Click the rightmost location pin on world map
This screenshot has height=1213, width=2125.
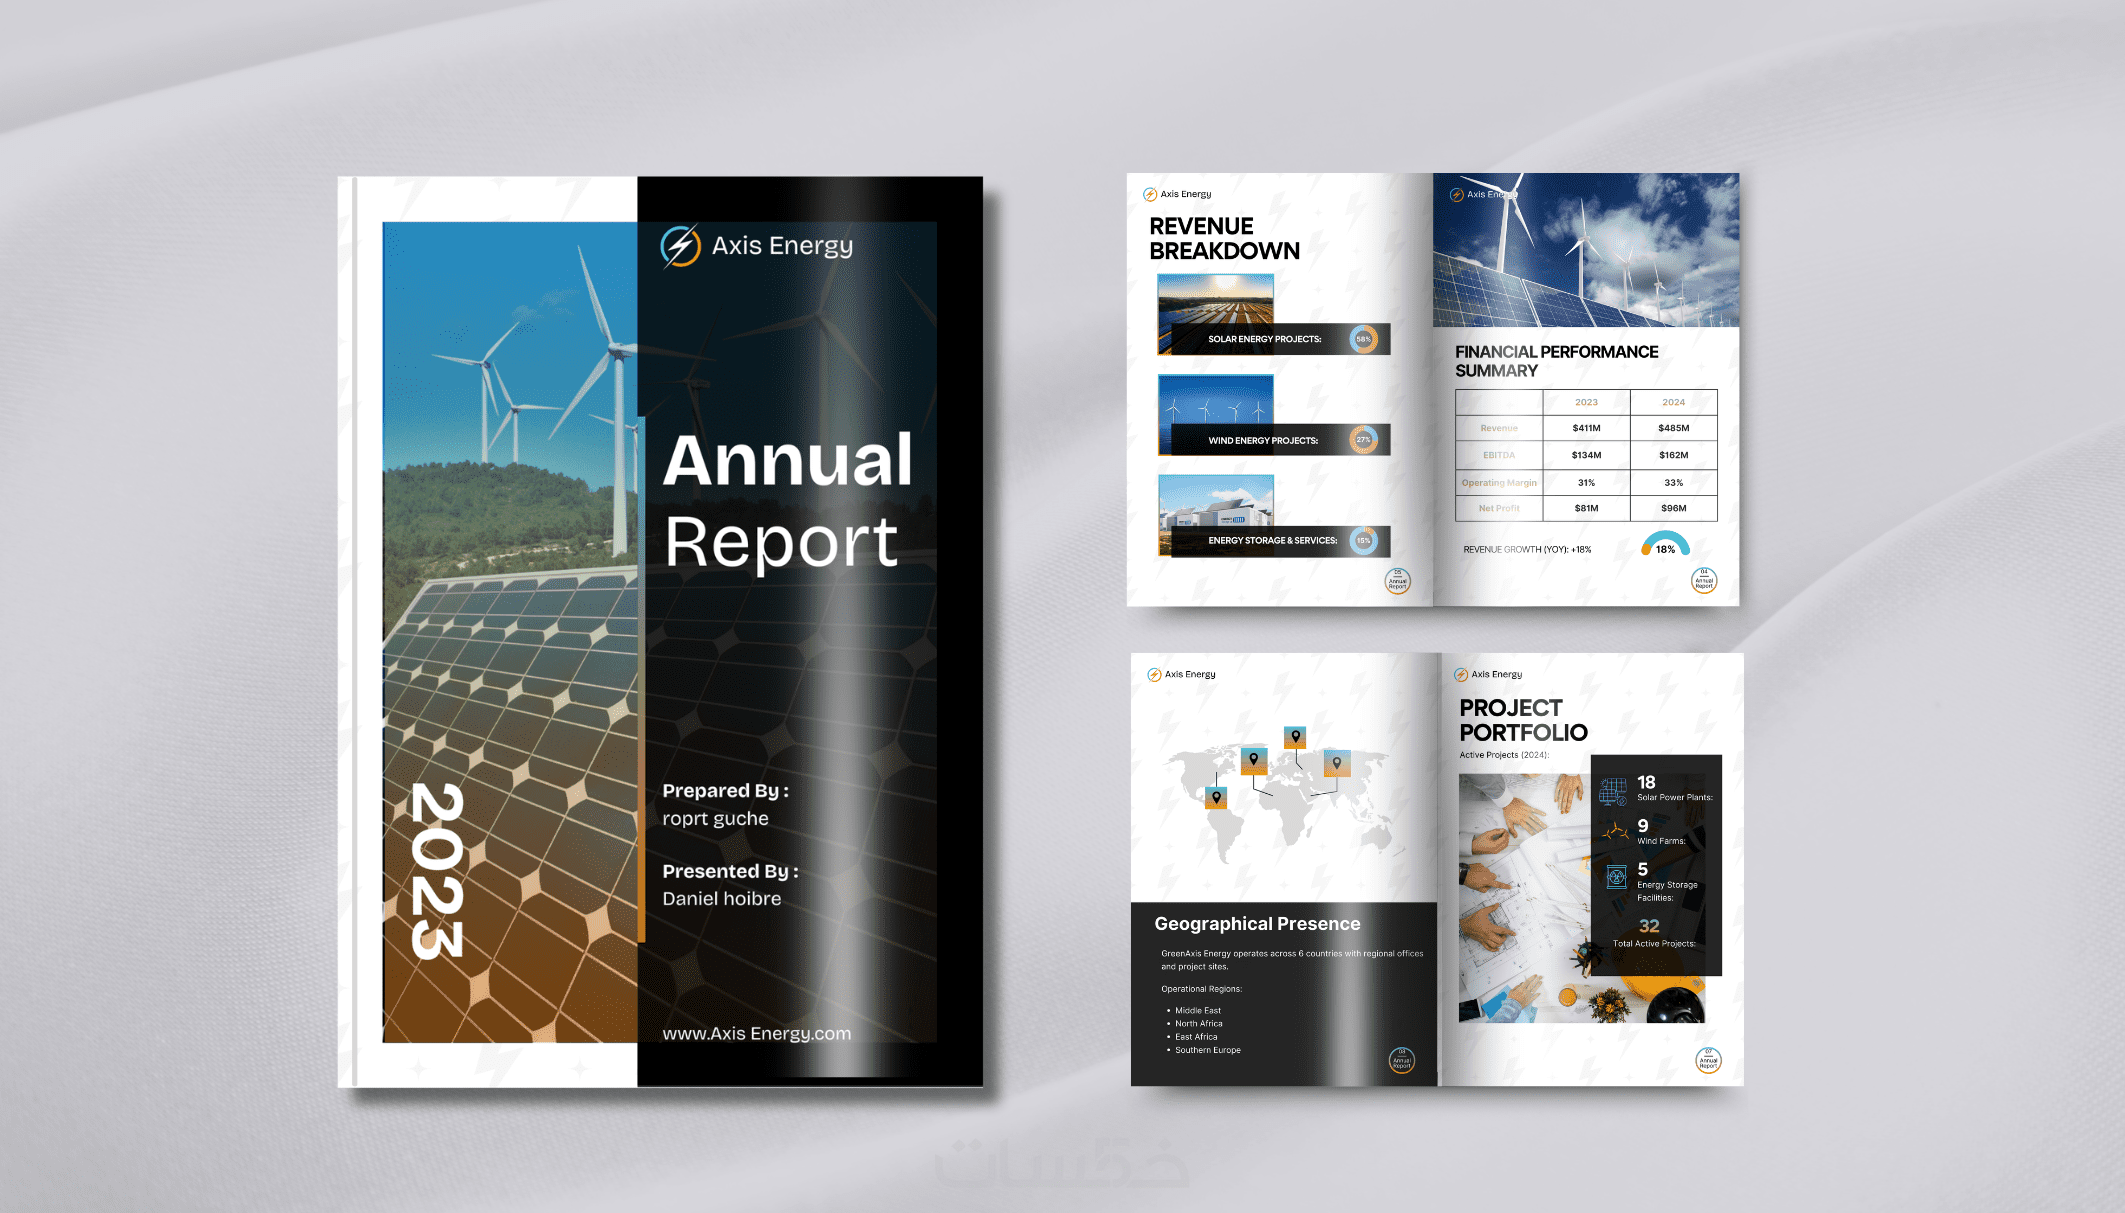pos(1337,764)
